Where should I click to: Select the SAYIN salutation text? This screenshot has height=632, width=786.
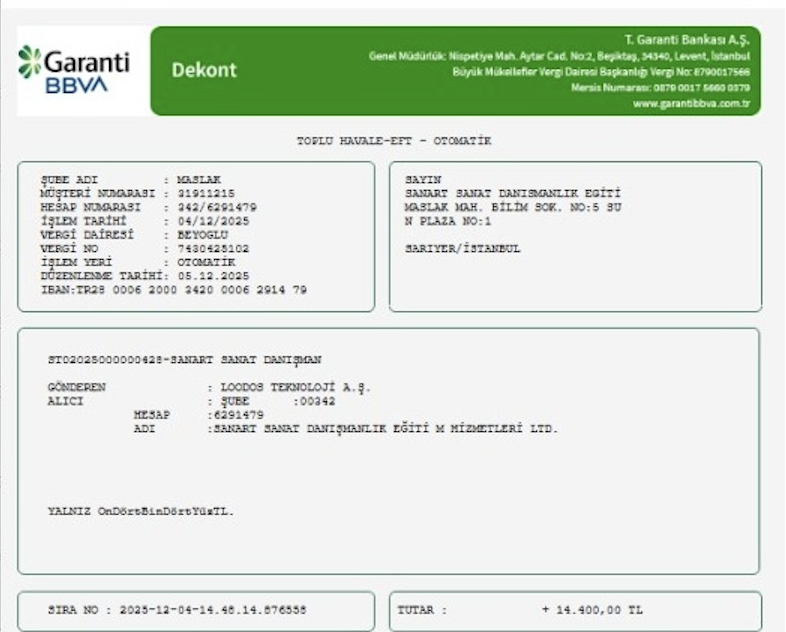click(x=423, y=179)
